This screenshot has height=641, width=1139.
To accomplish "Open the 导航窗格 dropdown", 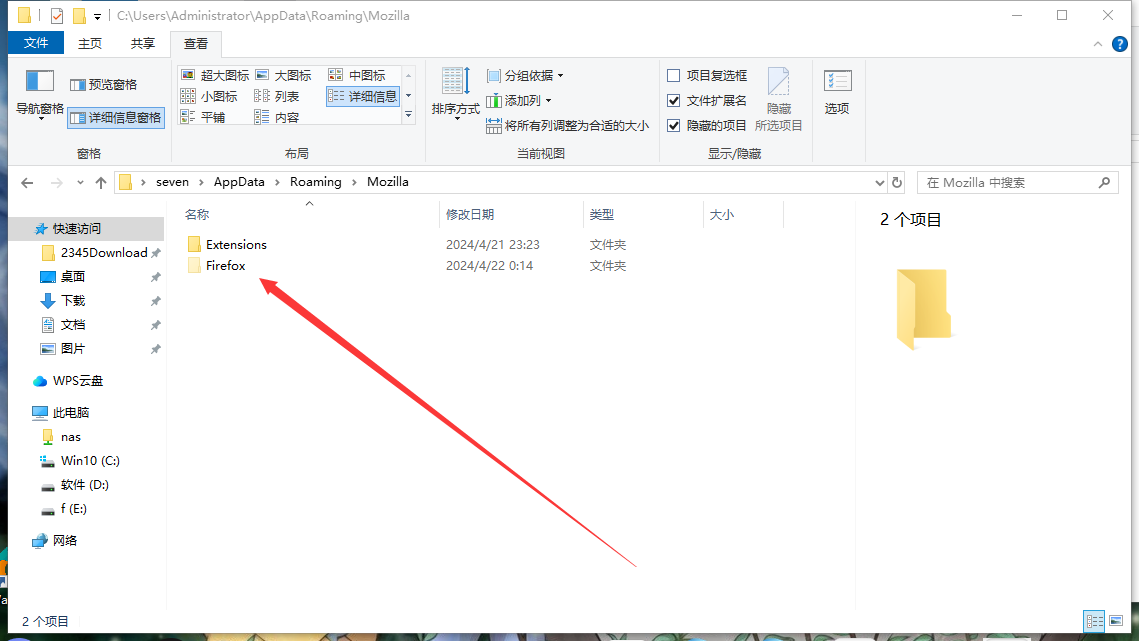I will point(40,93).
